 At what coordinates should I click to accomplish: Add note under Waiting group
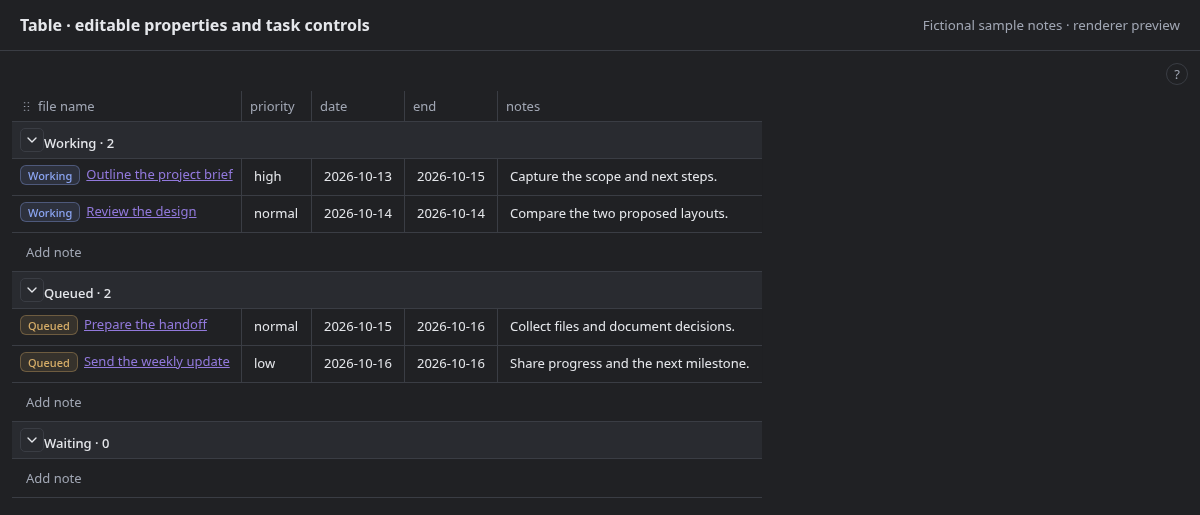[54, 478]
